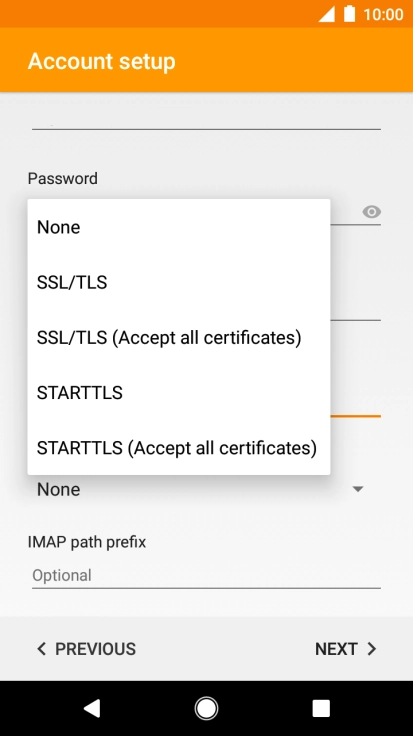The image size is (413, 736).
Task: Tap the Android back navigation triangle
Action: point(92,708)
